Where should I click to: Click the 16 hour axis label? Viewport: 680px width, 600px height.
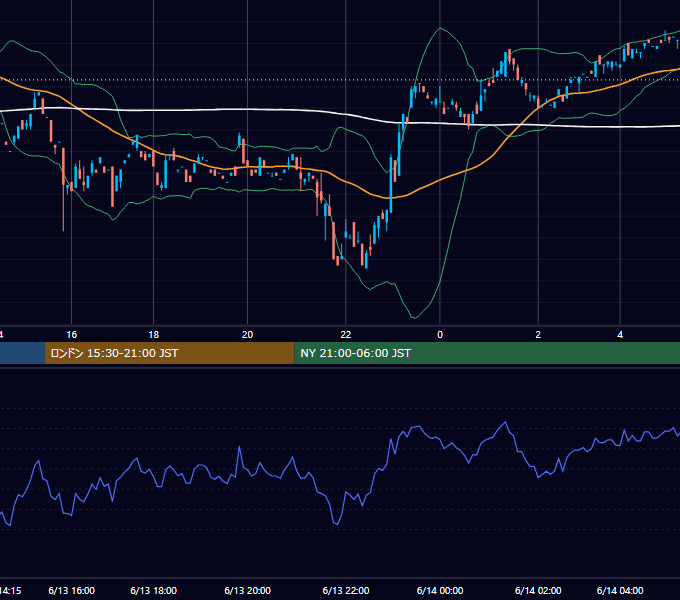tap(72, 335)
